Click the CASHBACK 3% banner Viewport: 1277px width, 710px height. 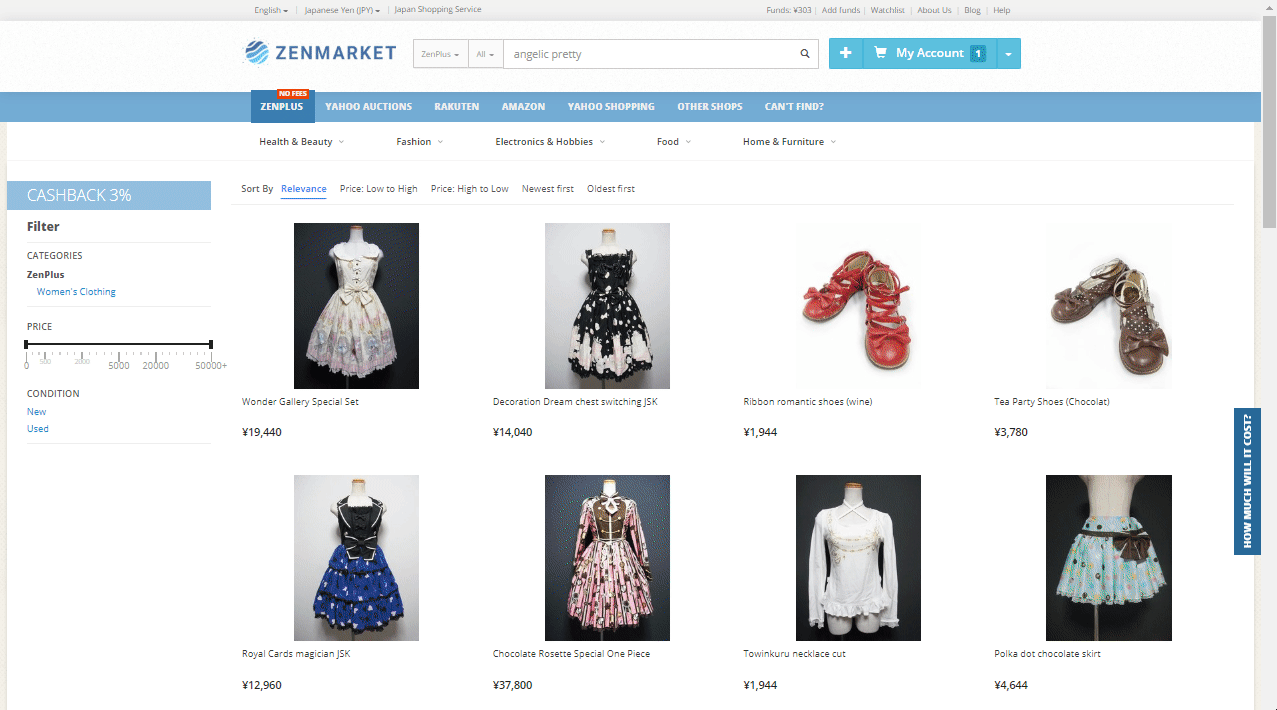coord(109,195)
